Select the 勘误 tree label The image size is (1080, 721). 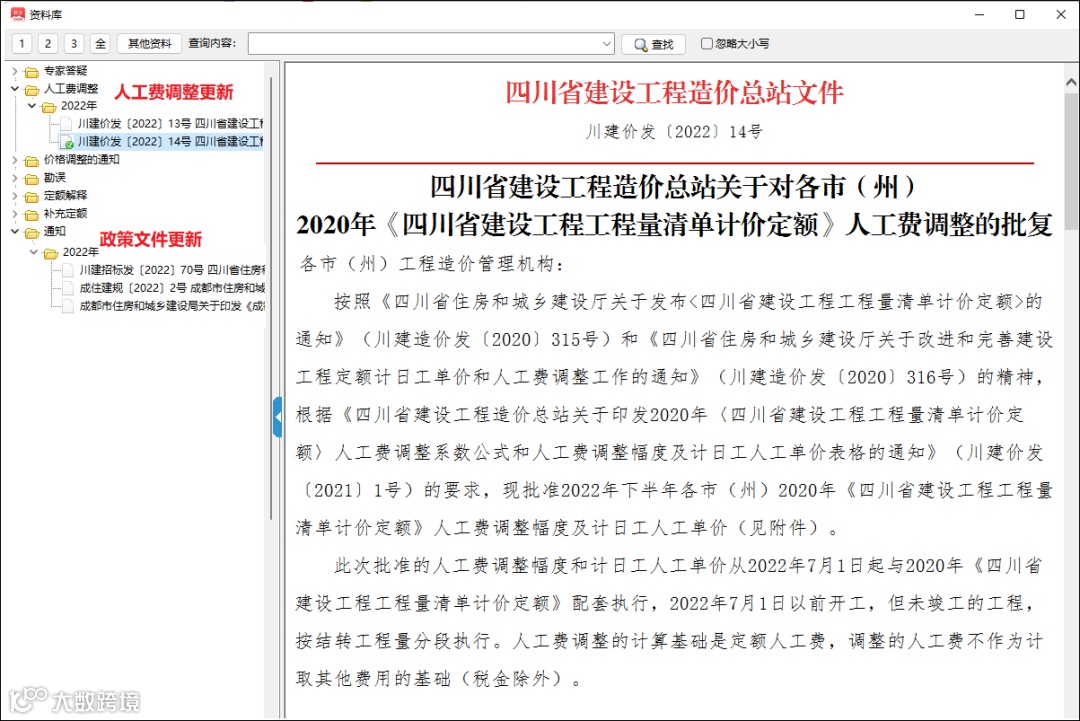54,177
